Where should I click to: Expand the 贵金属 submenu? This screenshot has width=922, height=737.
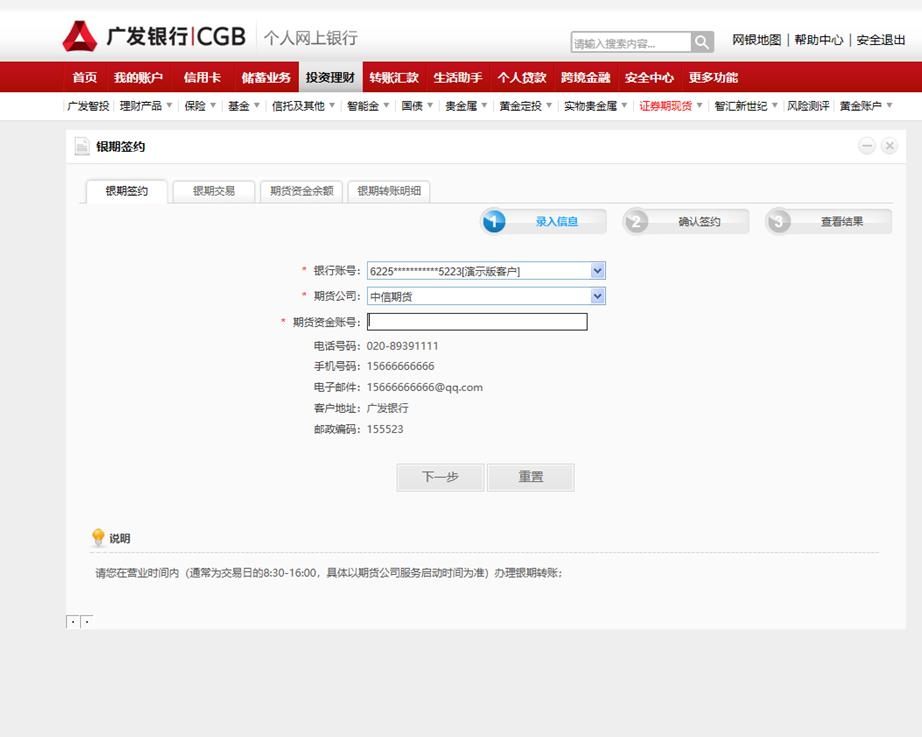pyautogui.click(x=466, y=106)
